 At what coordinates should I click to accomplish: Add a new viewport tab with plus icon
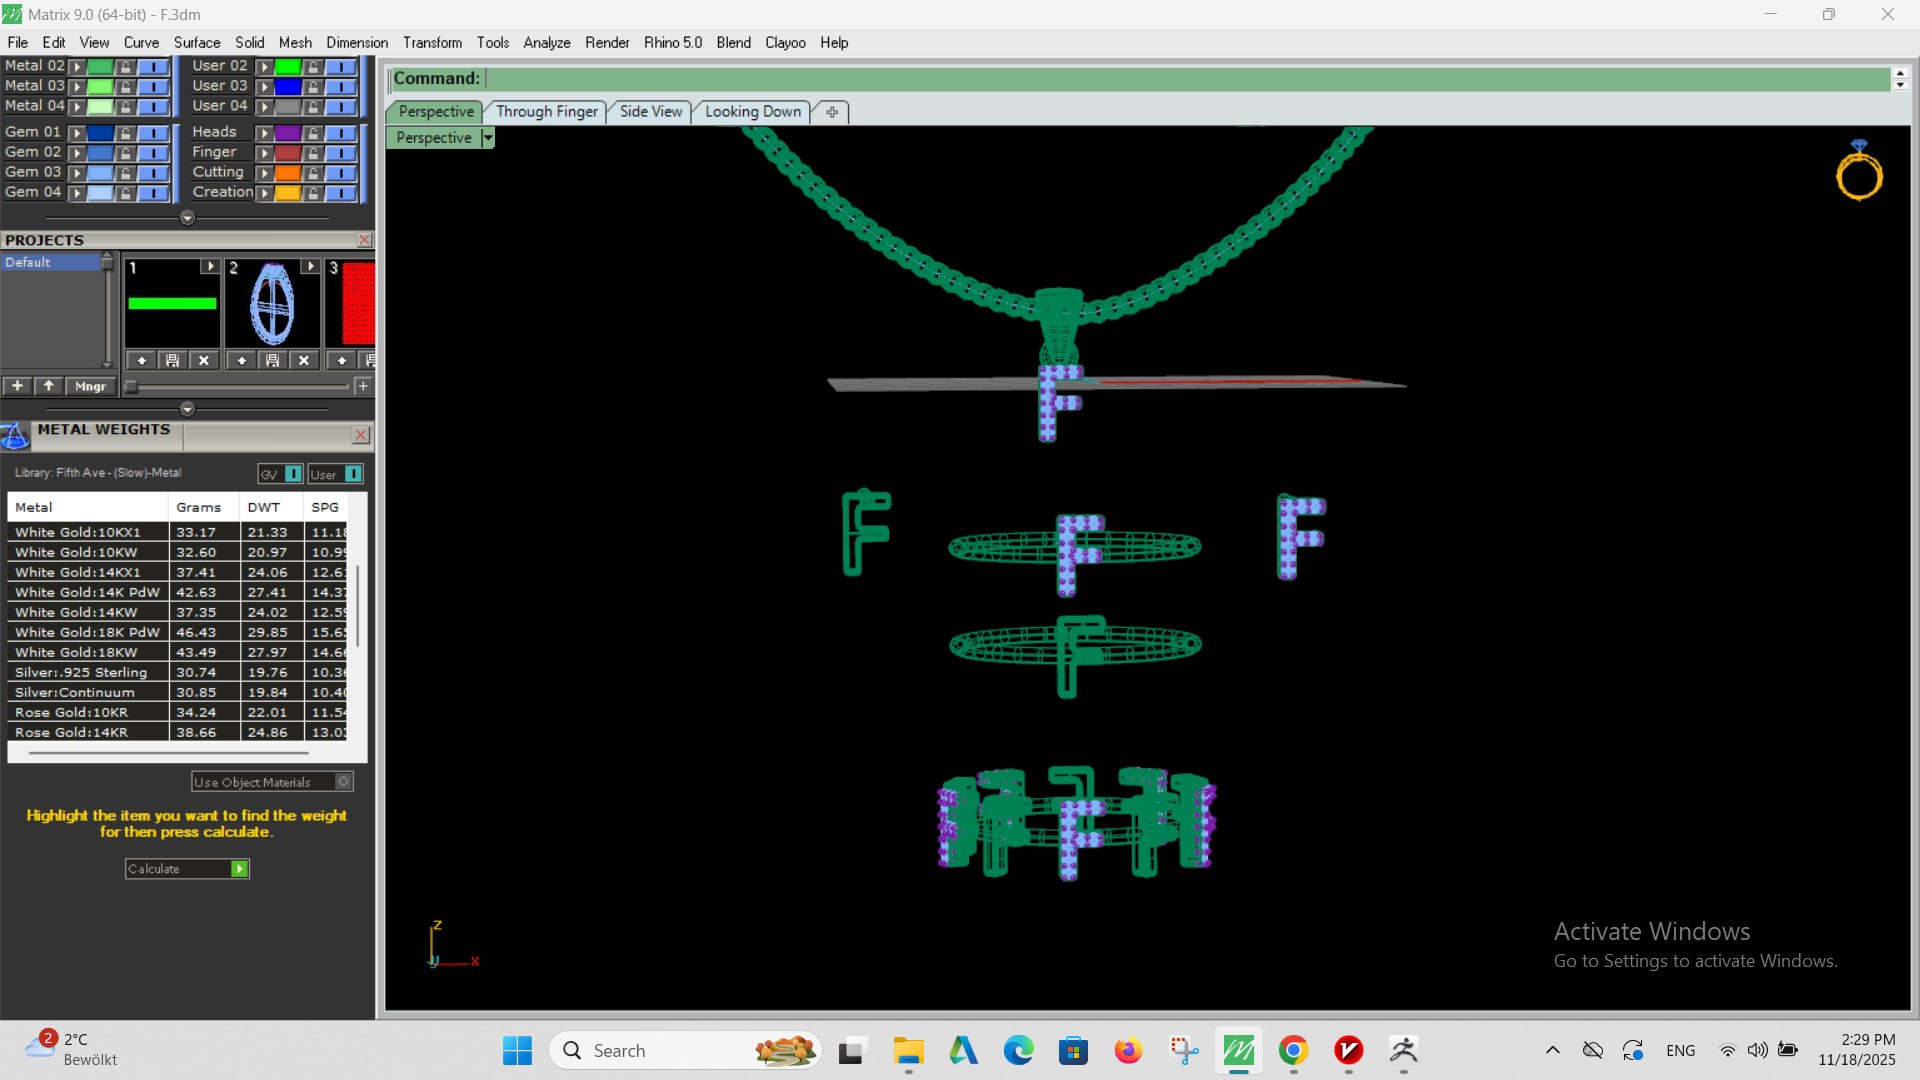(x=832, y=112)
